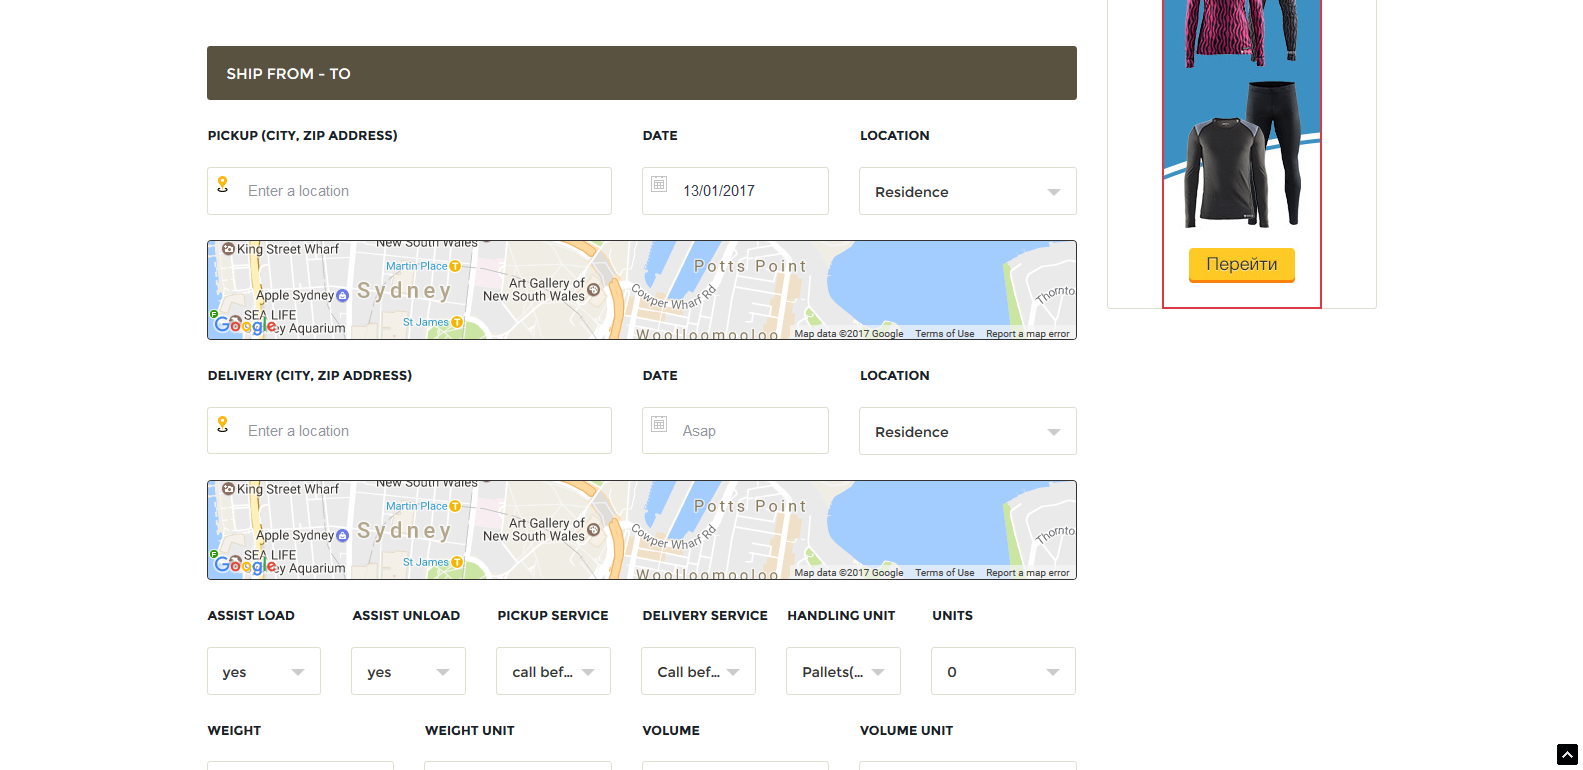This screenshot has width=1583, height=770.
Task: Click Terms of Use on pickup map
Action: (x=944, y=334)
